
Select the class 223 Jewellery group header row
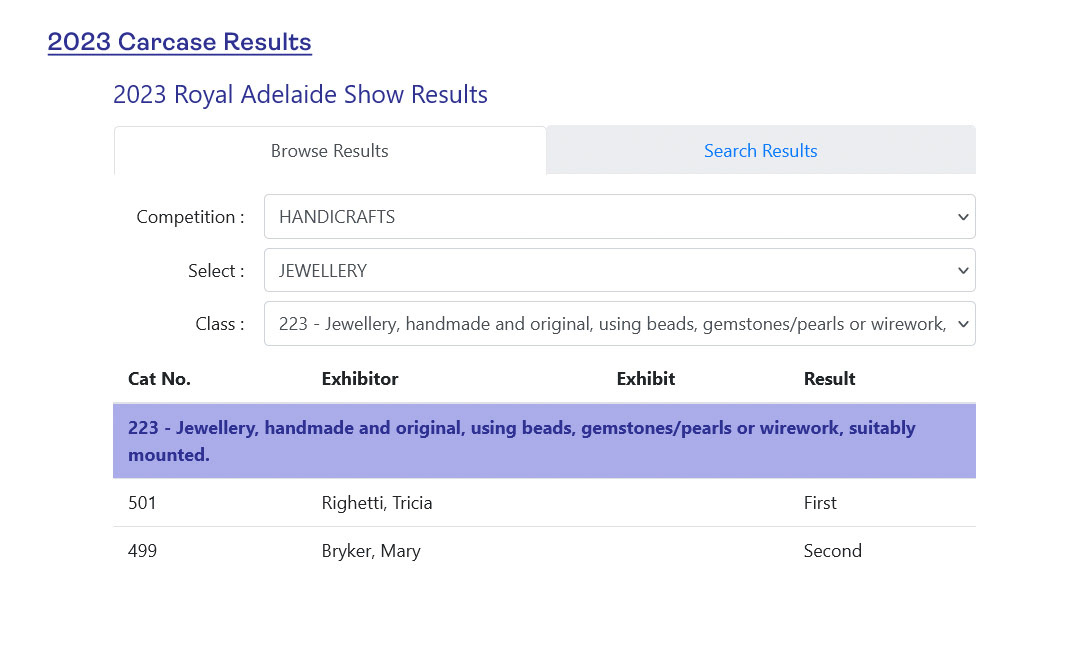544,441
